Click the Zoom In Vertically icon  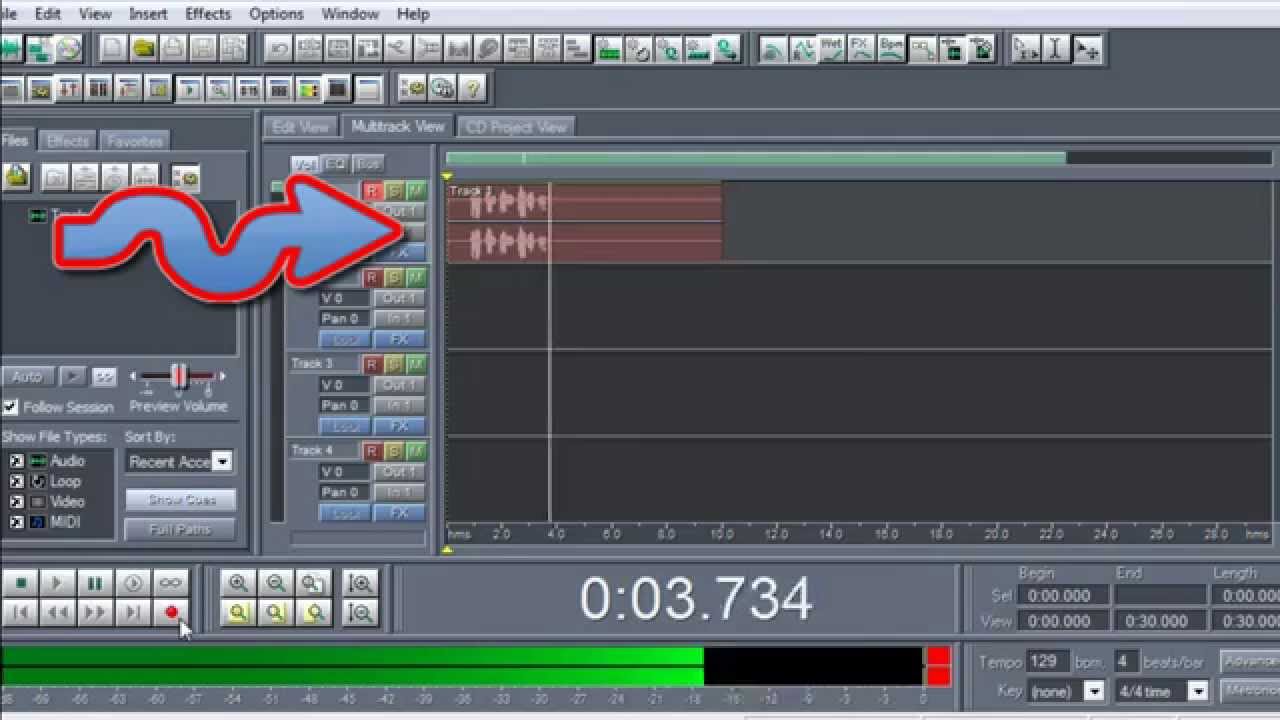click(x=360, y=583)
